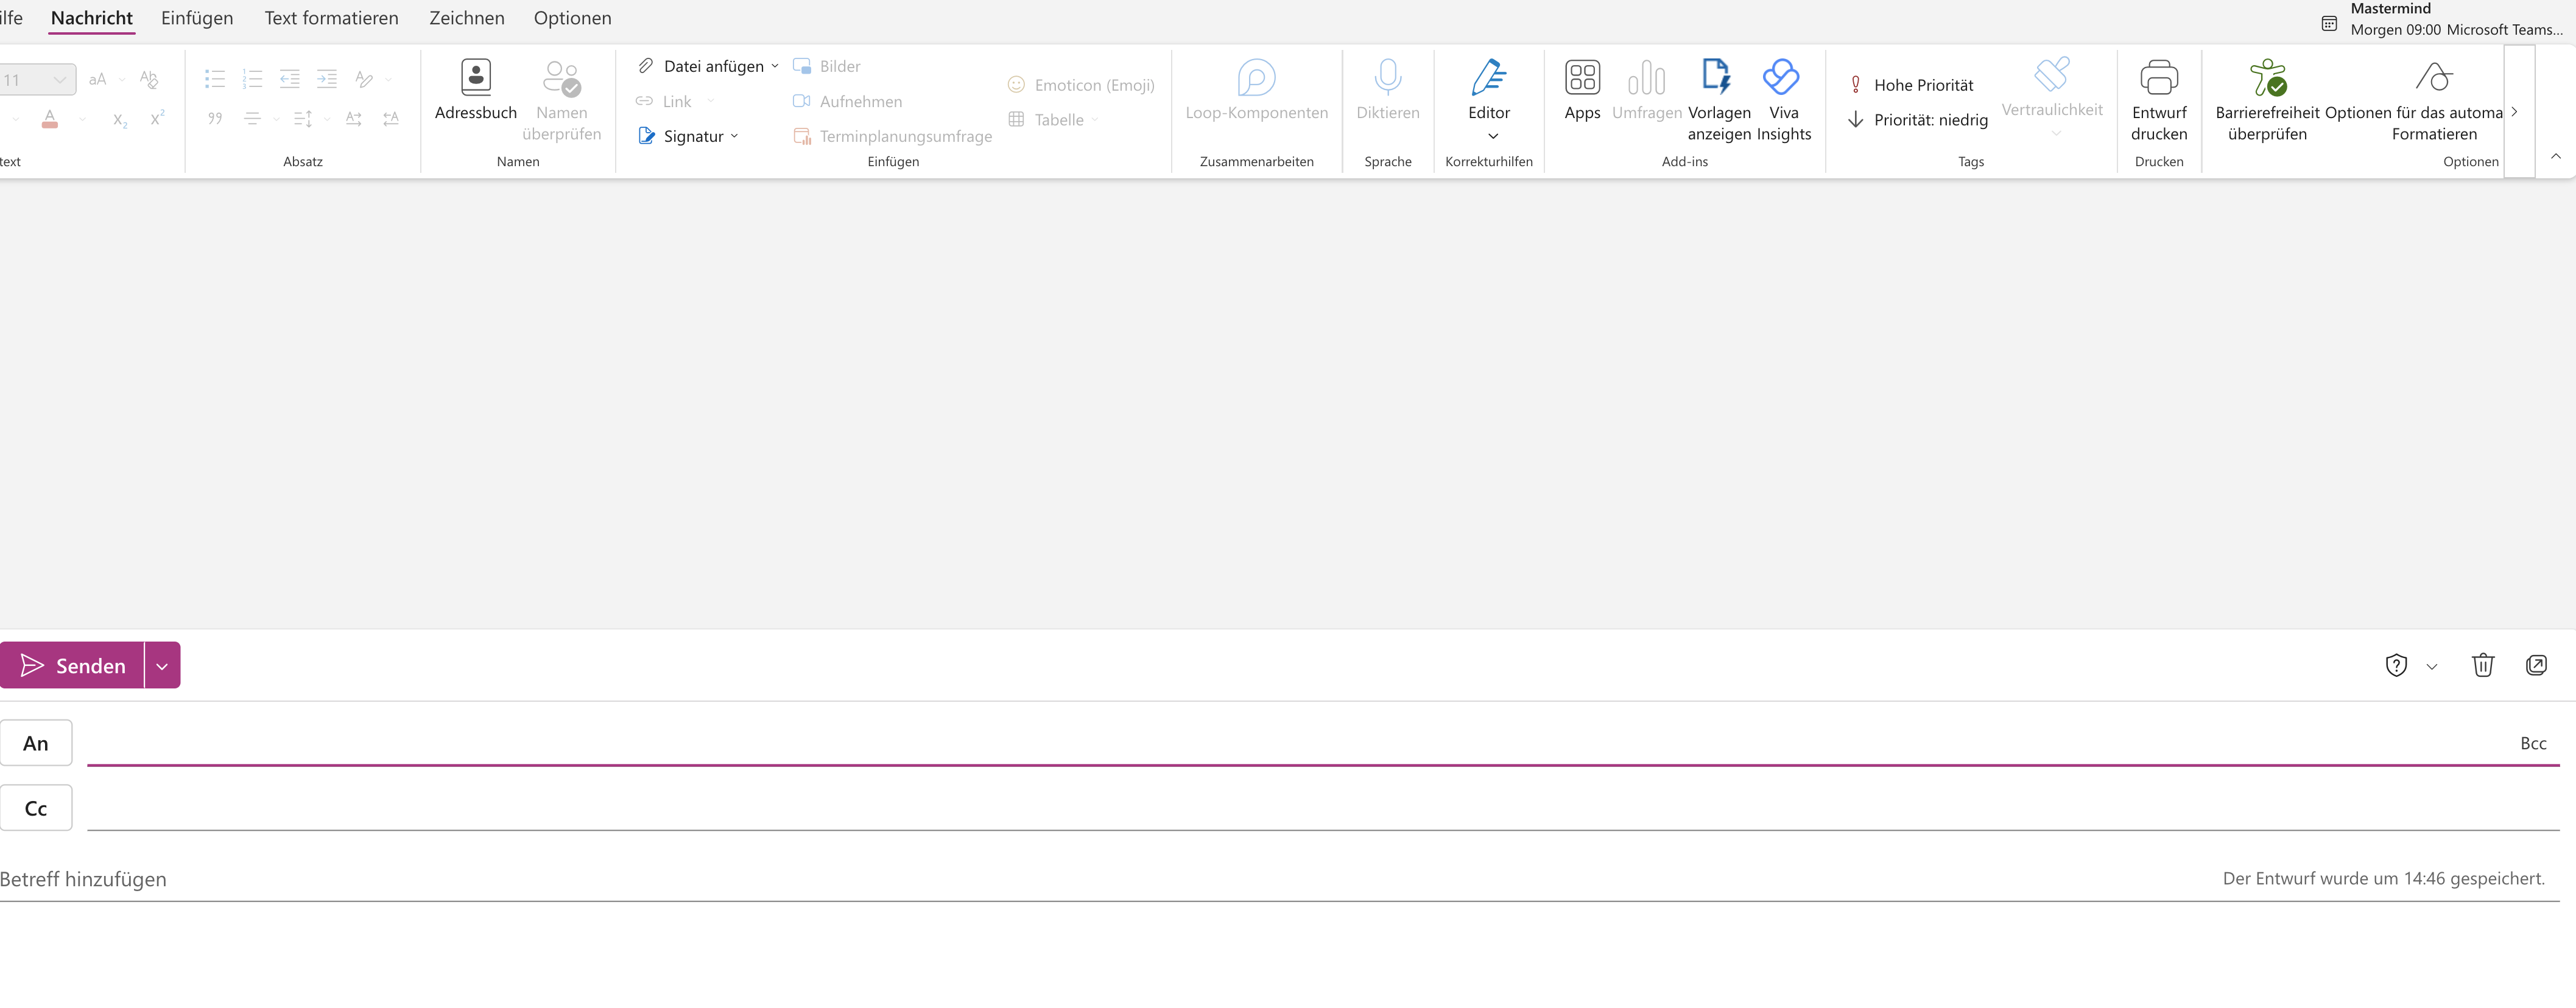This screenshot has width=2576, height=1008.
Task: Show the Bcc field
Action: tap(2533, 743)
